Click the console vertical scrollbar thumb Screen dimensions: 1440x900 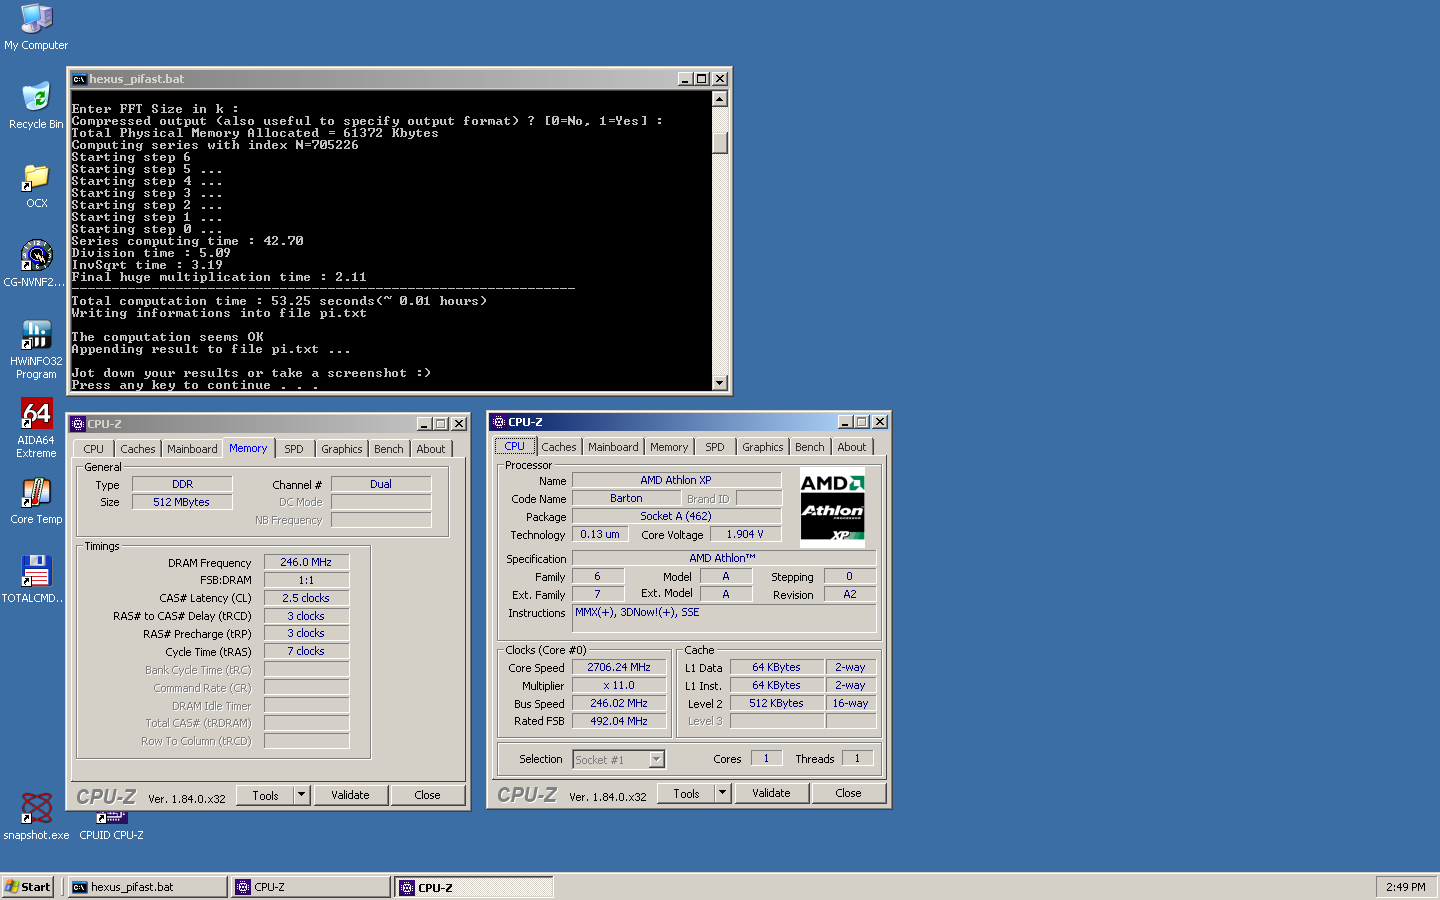pos(719,143)
